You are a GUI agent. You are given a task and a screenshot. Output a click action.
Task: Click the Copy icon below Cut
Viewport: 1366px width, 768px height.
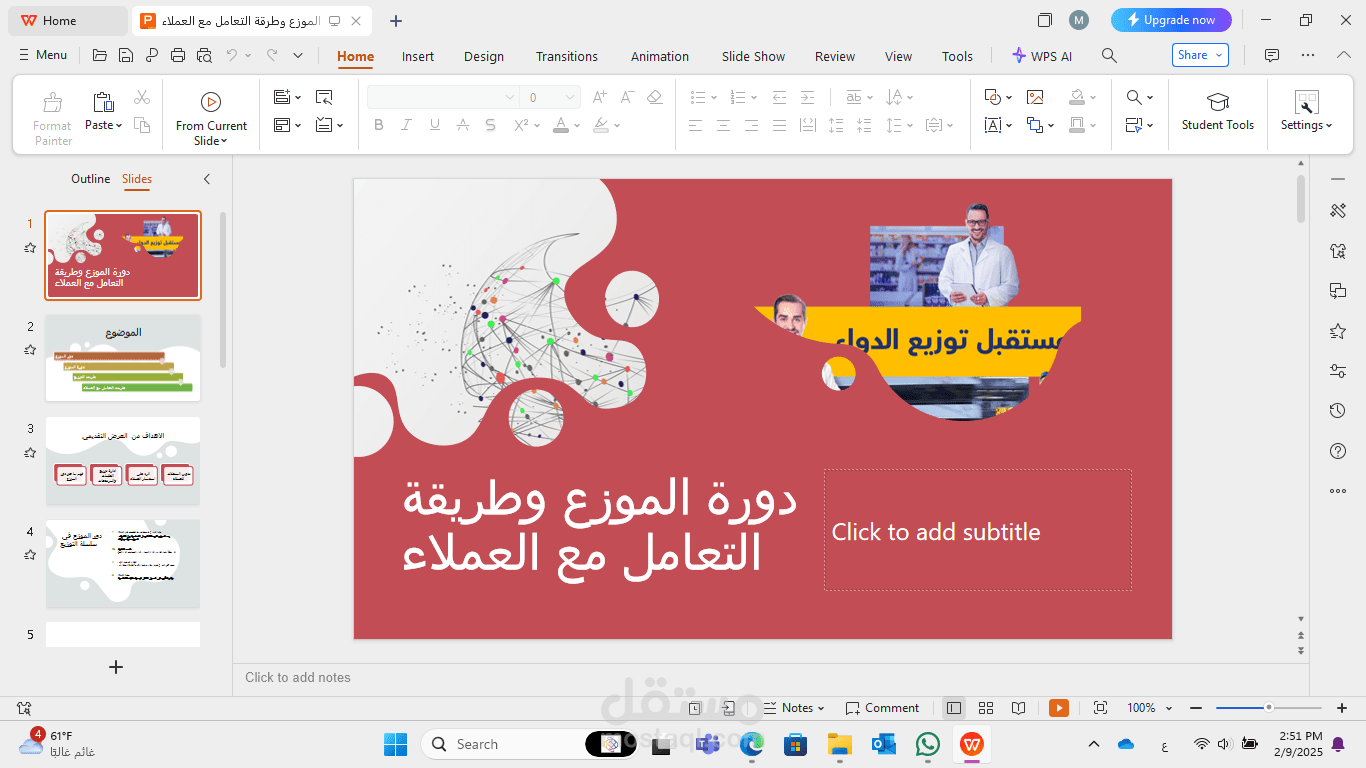[x=142, y=125]
